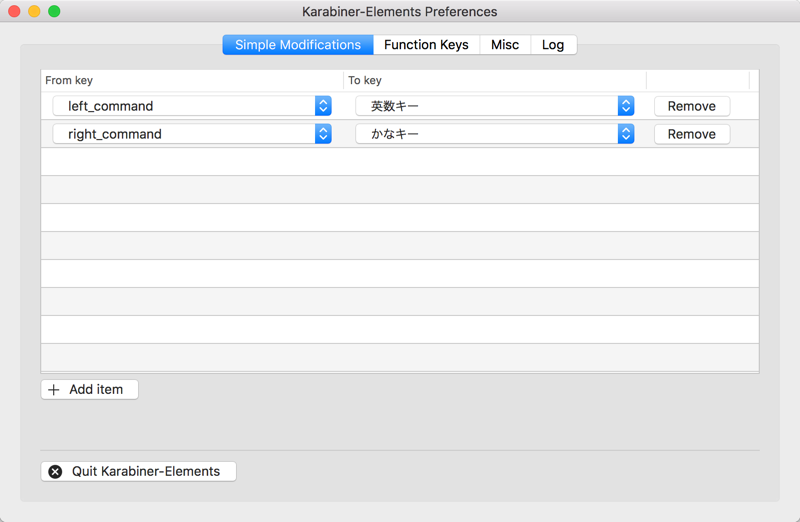Open the Function Keys tab

coord(426,45)
